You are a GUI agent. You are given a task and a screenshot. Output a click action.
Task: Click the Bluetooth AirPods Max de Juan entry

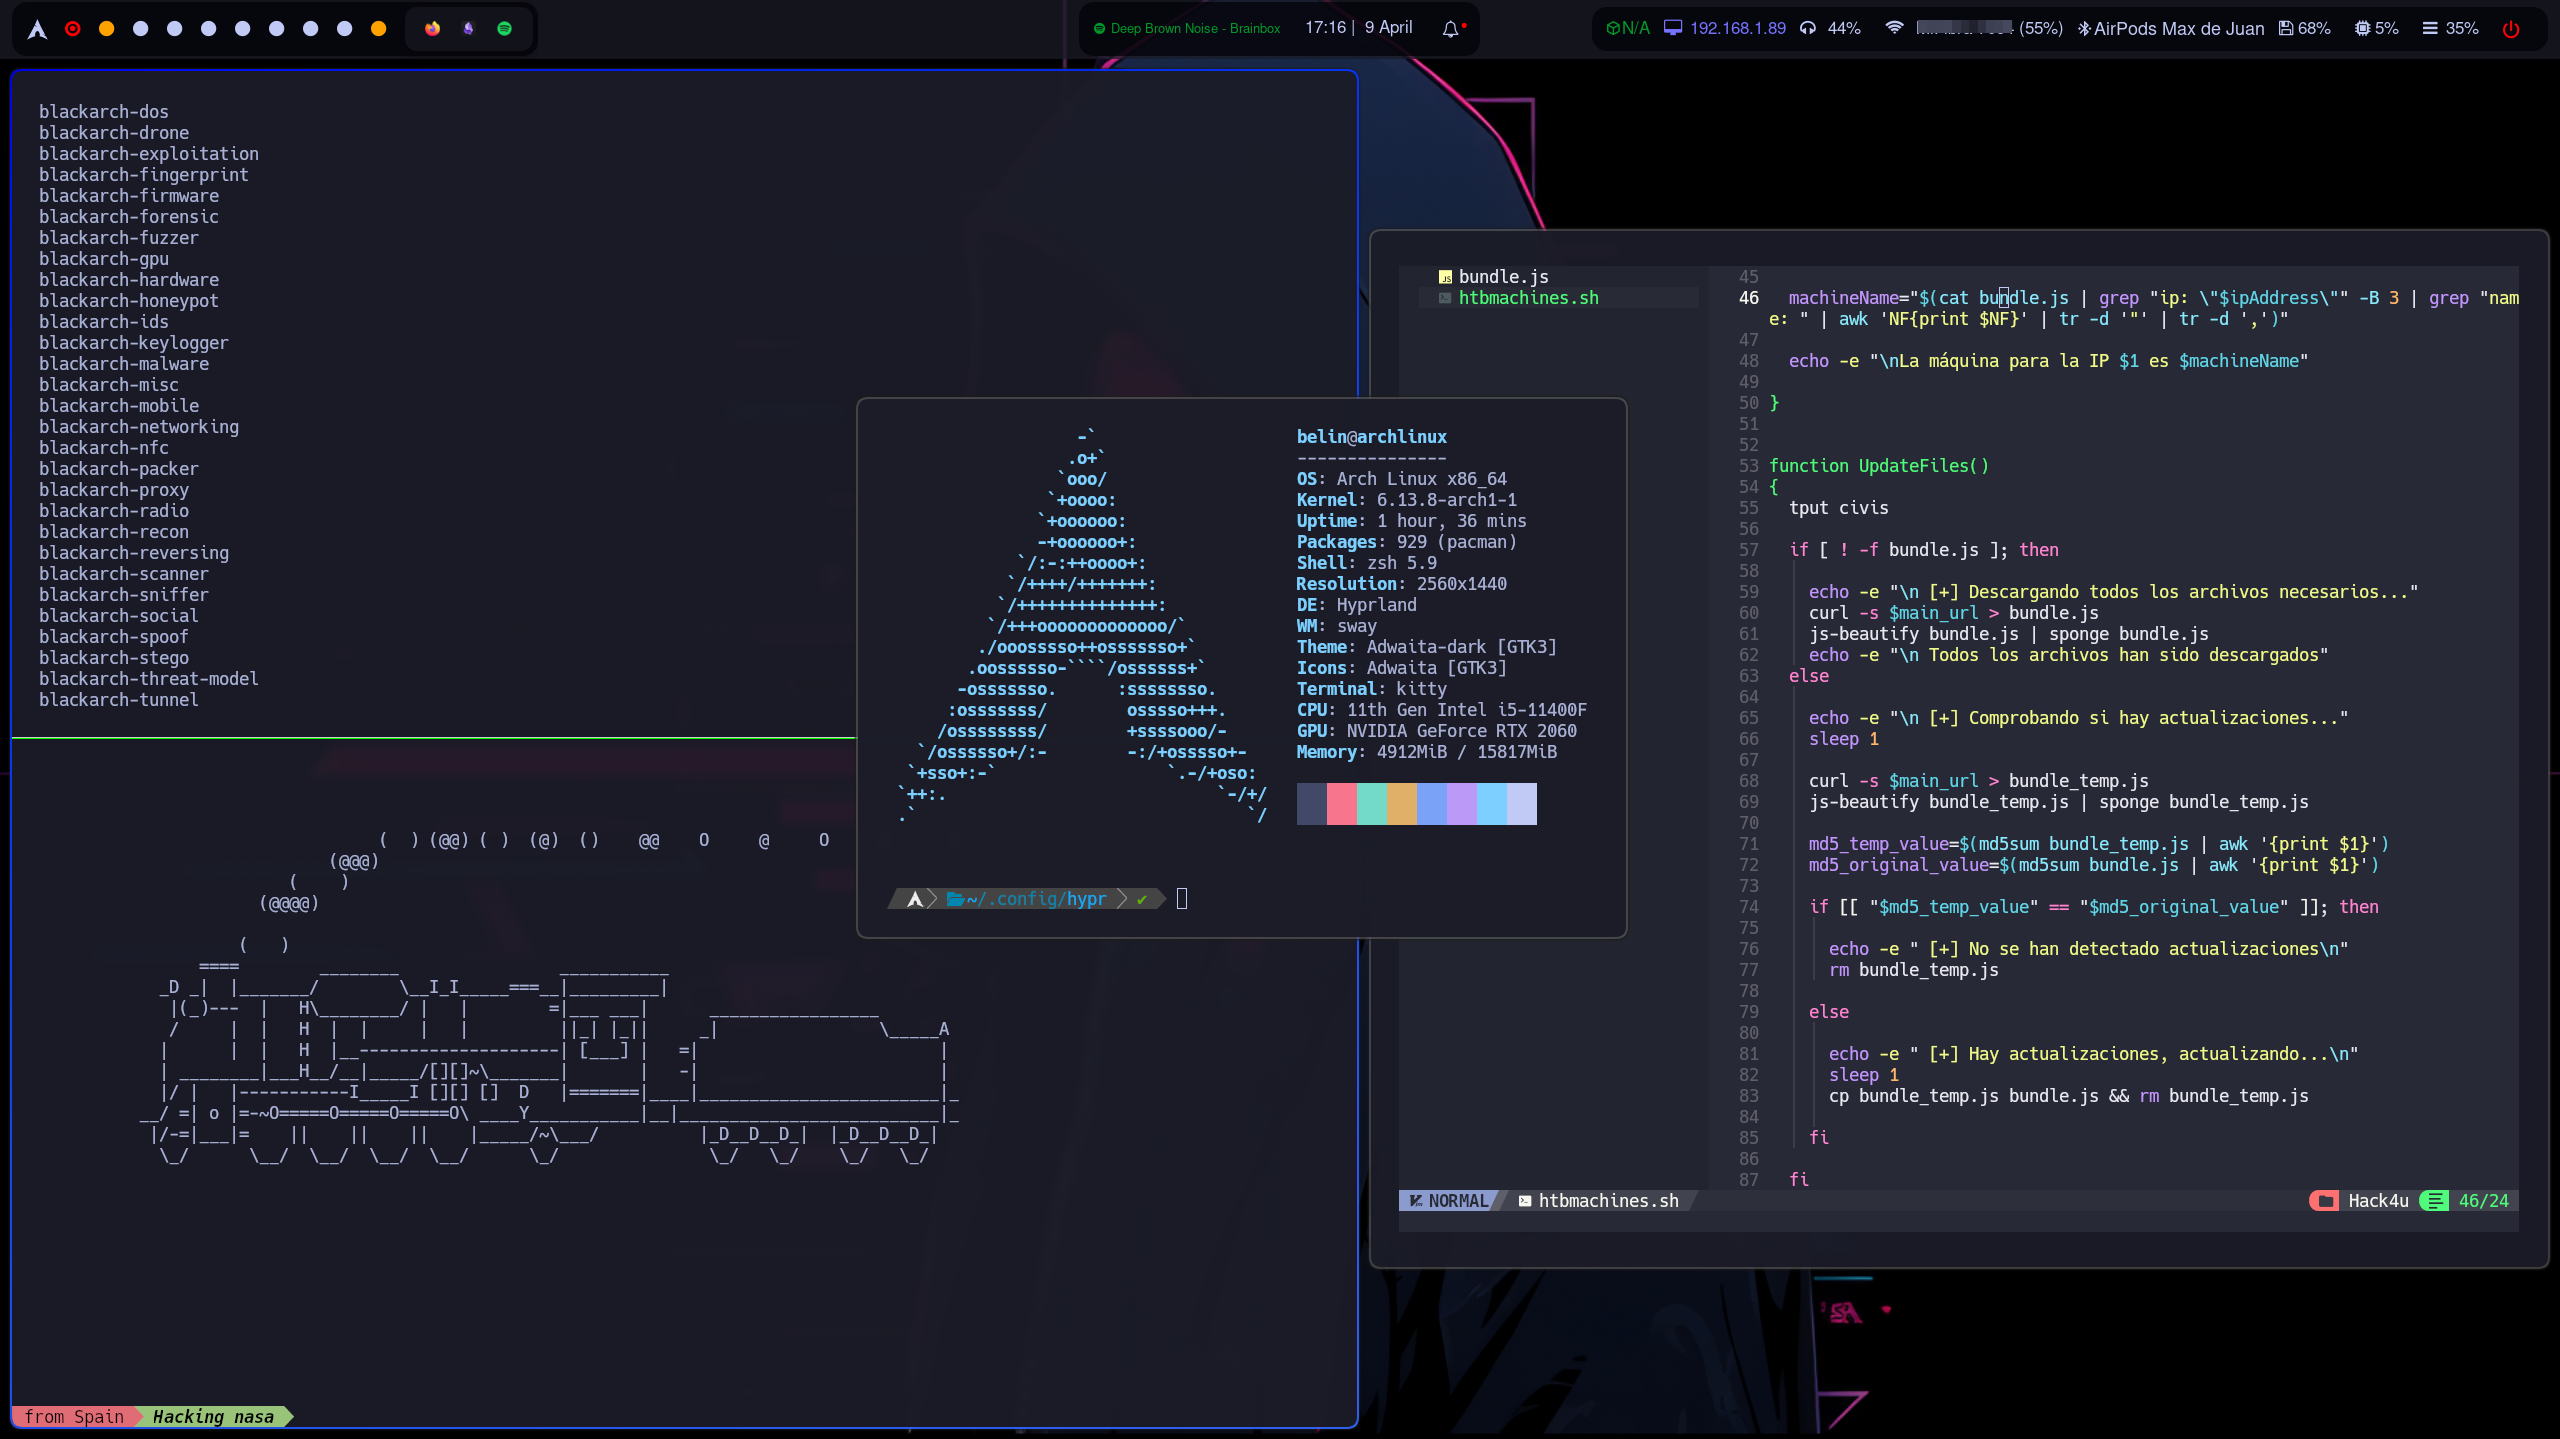(x=2170, y=29)
